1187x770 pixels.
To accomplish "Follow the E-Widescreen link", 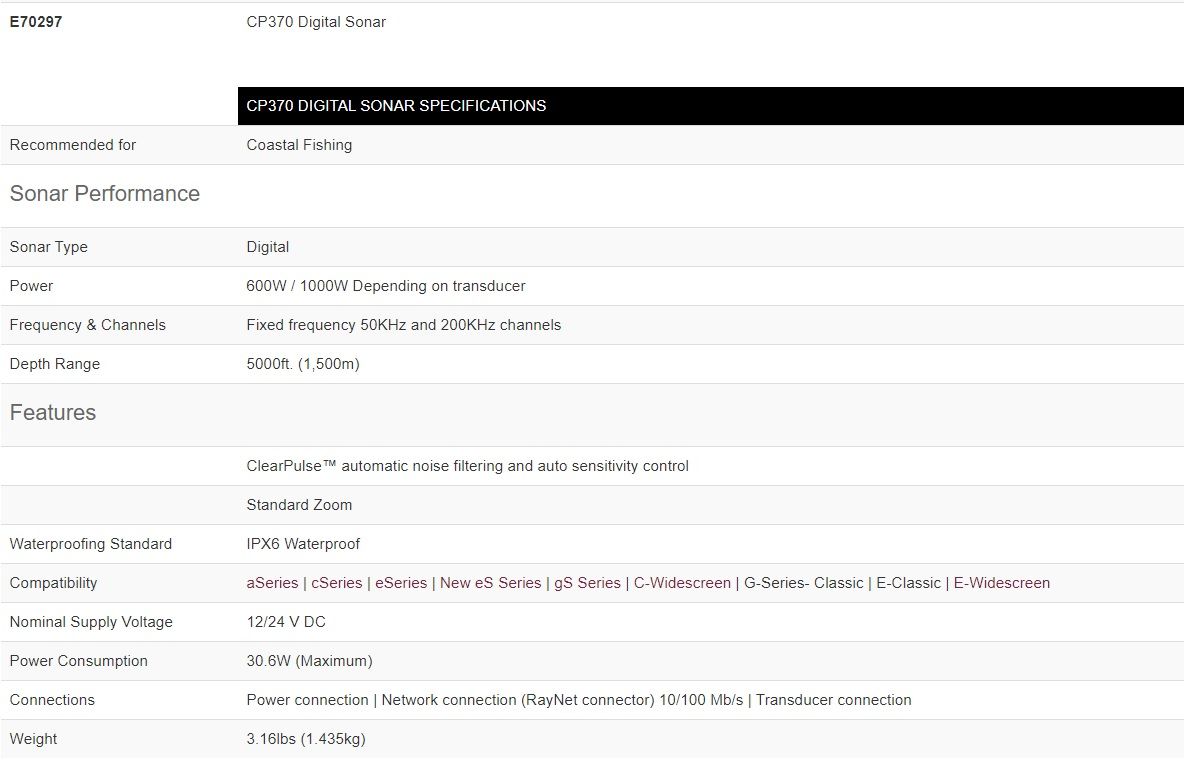I will [x=1001, y=583].
